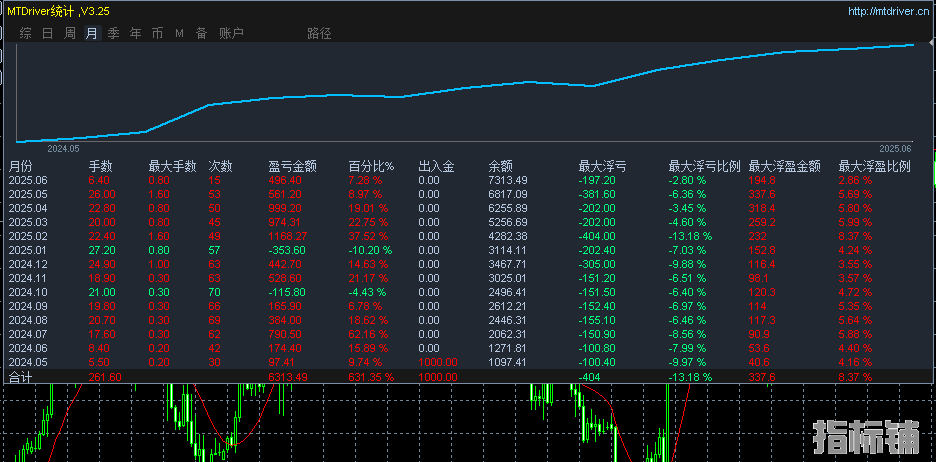
Task: Click the 次数 column header
Action: click(220, 167)
